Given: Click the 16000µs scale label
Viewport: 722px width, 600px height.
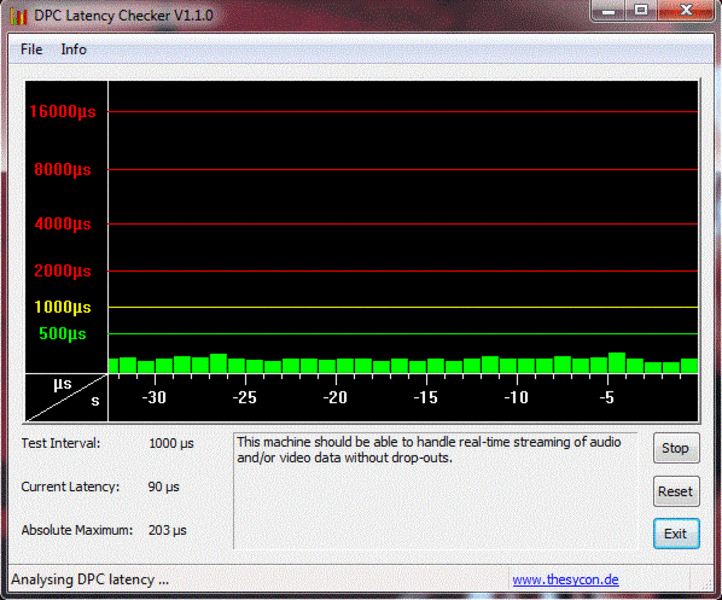Looking at the screenshot, I should tap(63, 111).
